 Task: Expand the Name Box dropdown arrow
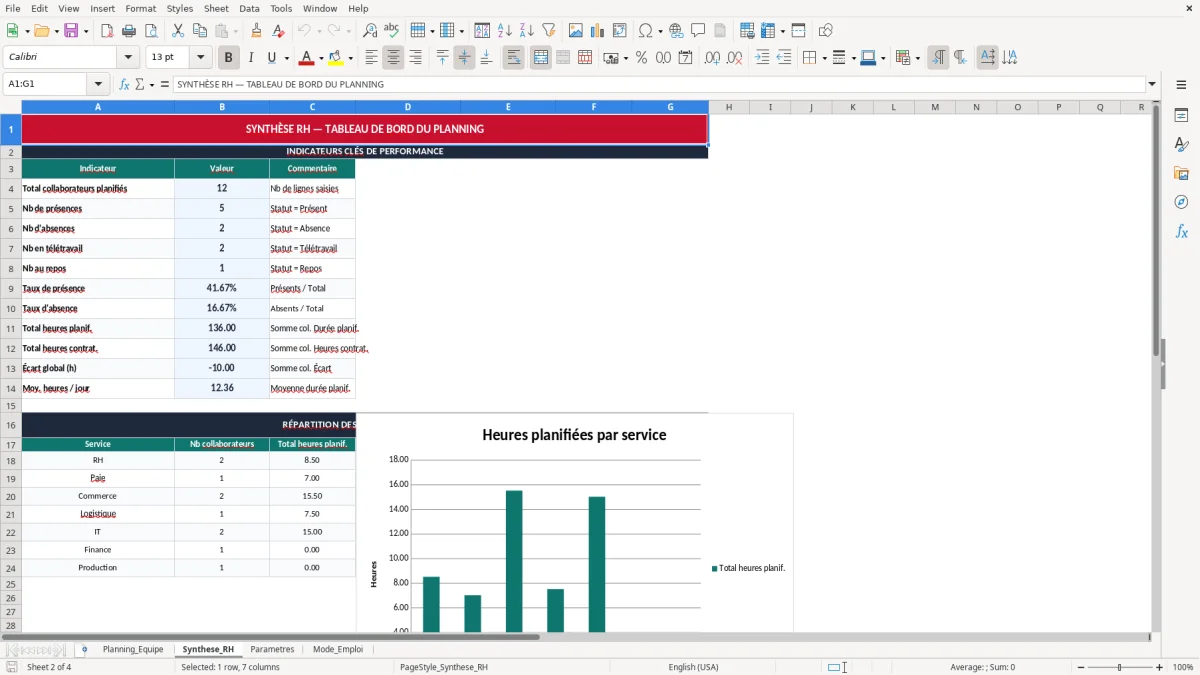tap(98, 85)
